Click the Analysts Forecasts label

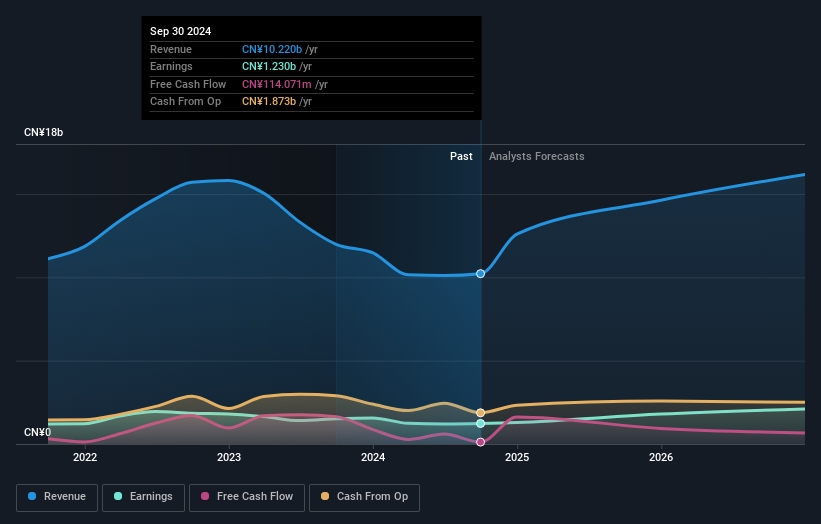pos(537,157)
